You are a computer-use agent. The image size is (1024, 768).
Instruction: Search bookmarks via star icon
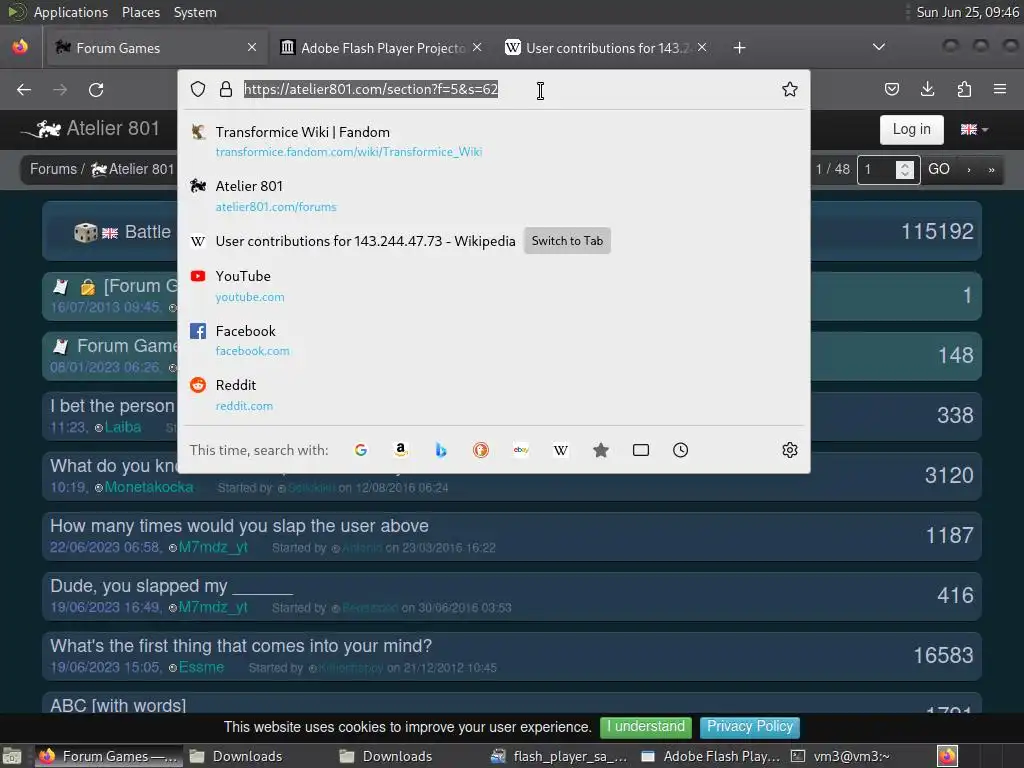(x=601, y=450)
